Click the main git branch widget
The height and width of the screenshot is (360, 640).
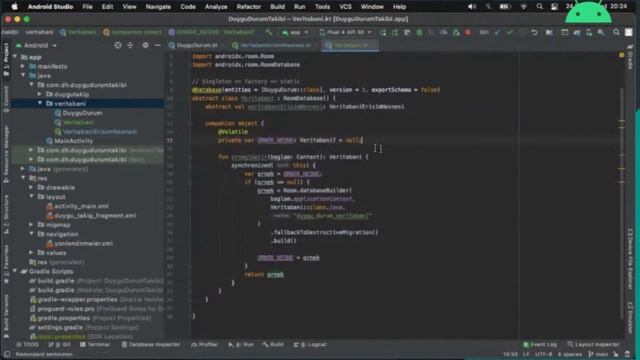tap(598, 354)
